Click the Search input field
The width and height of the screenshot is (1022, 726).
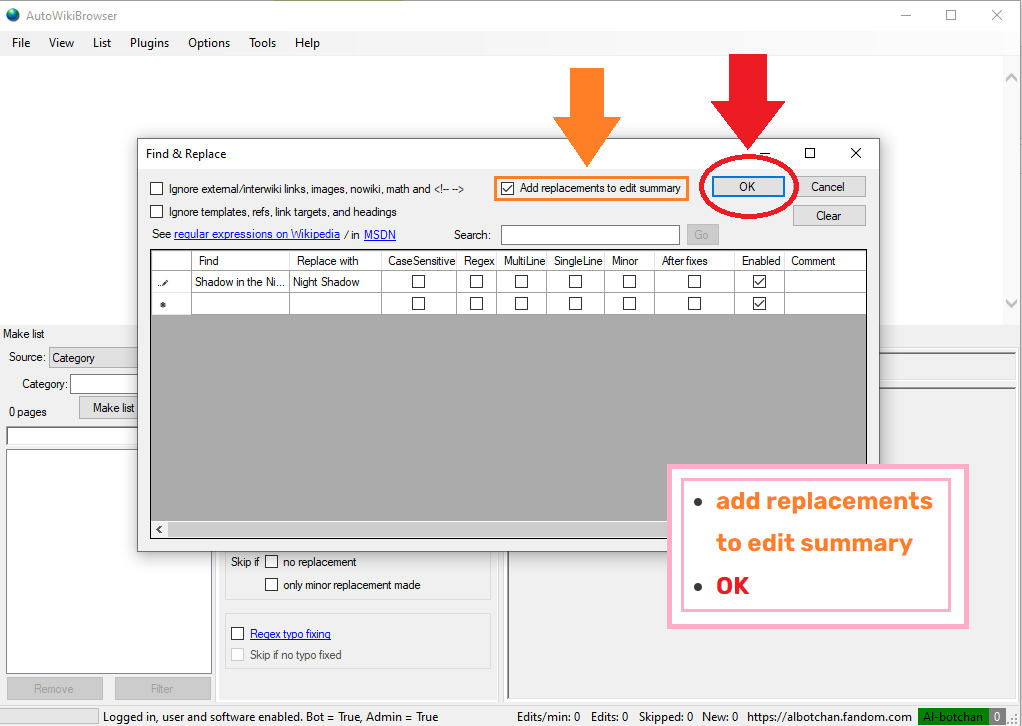pos(590,235)
